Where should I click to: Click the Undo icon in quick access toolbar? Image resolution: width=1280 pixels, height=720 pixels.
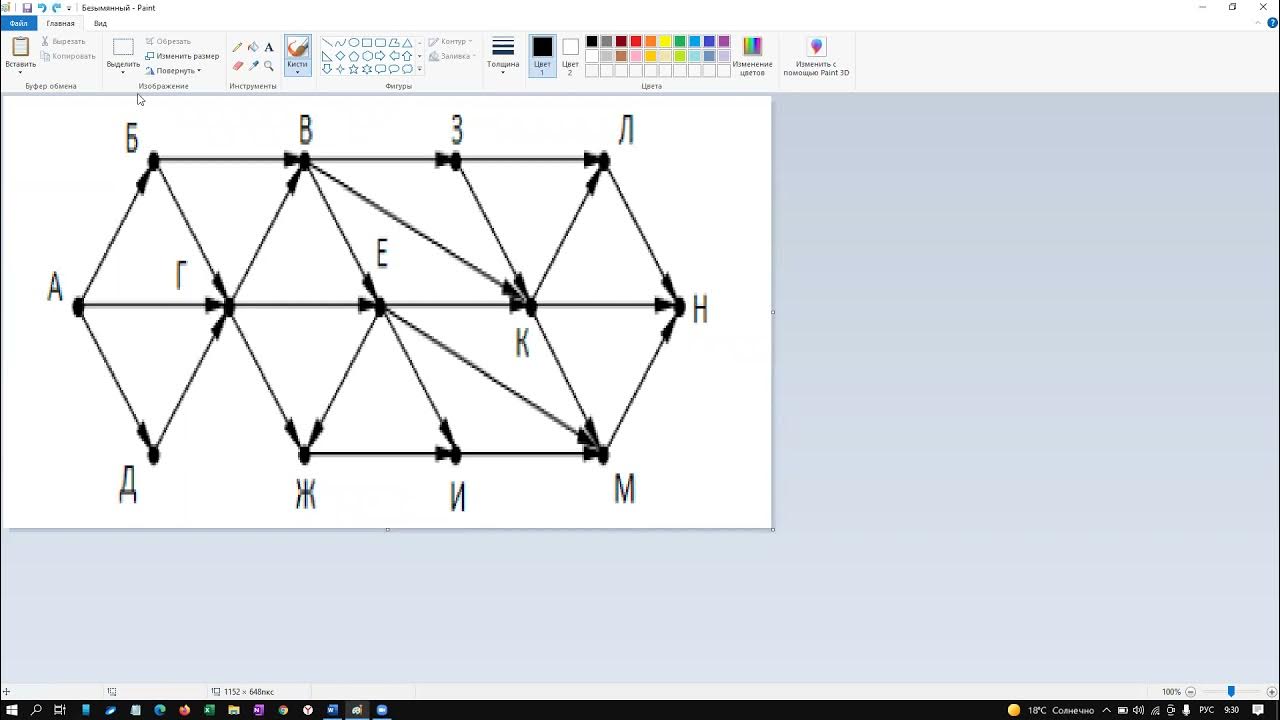42,8
